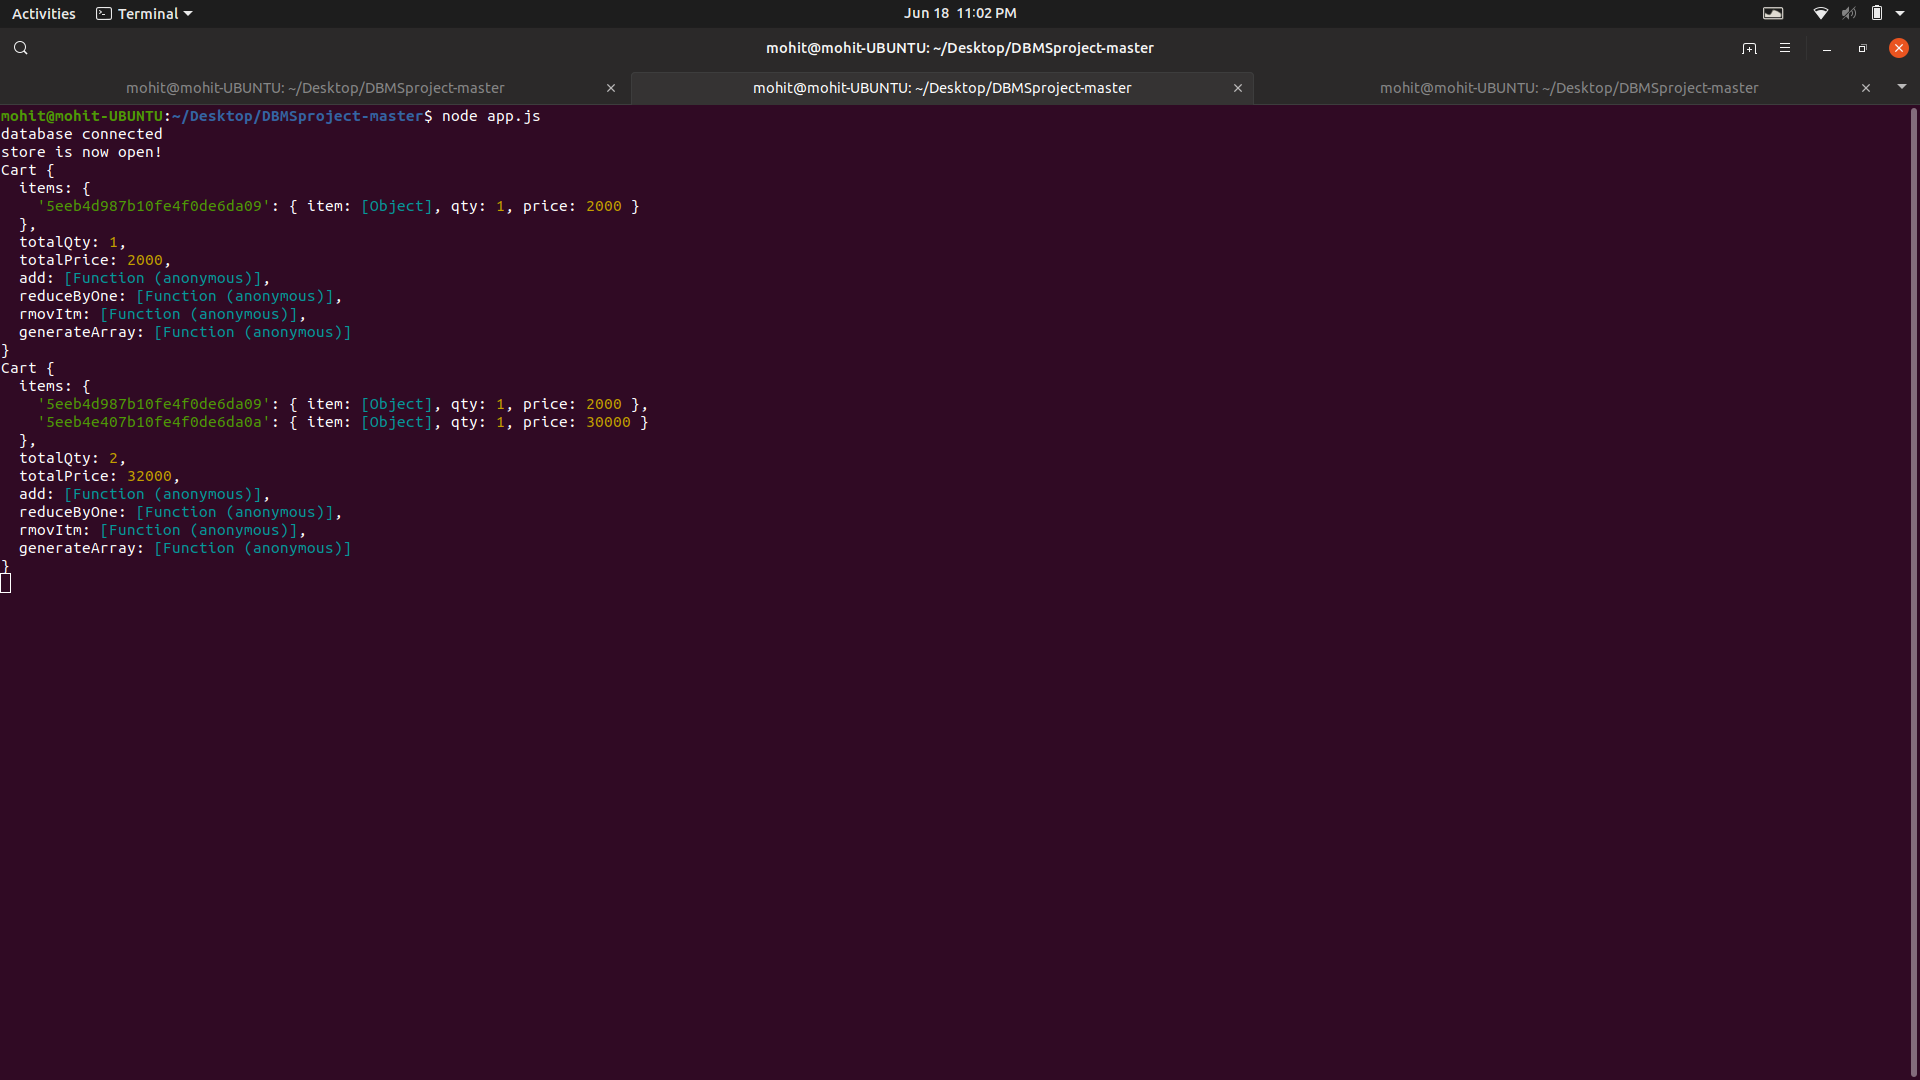Open the hamburger menu in the titlebar
This screenshot has width=1920, height=1080.
(1785, 47)
